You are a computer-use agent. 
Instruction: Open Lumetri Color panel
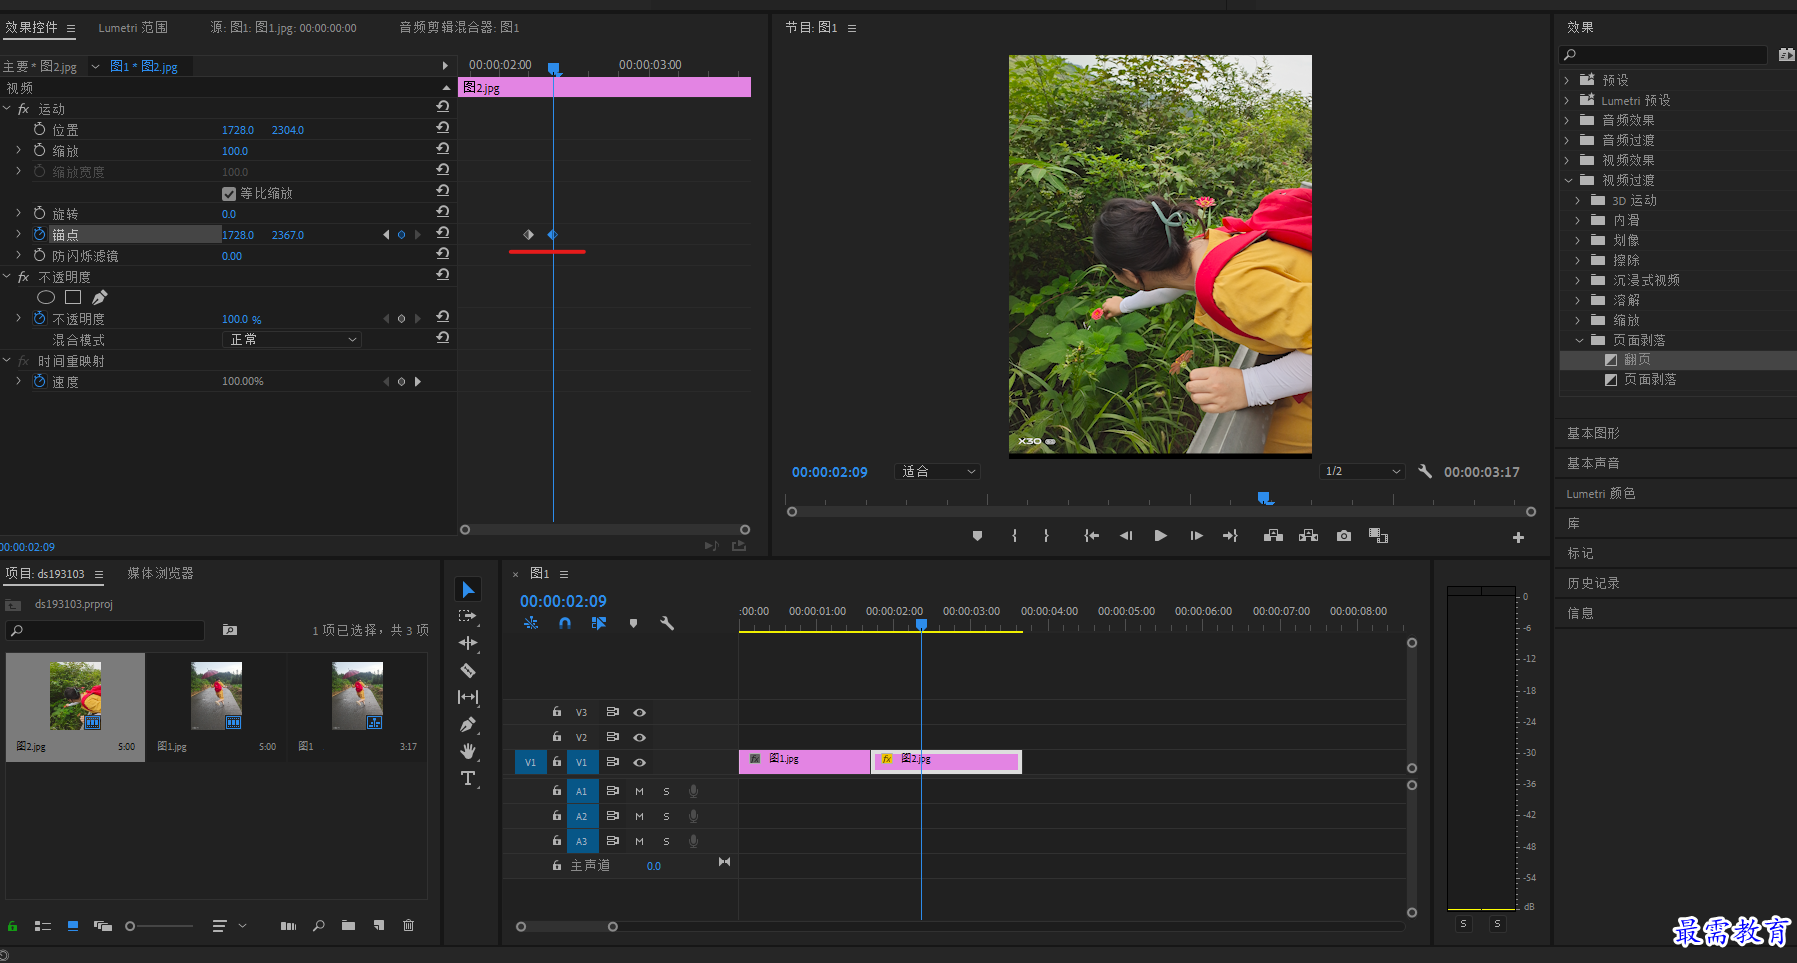click(x=1600, y=493)
